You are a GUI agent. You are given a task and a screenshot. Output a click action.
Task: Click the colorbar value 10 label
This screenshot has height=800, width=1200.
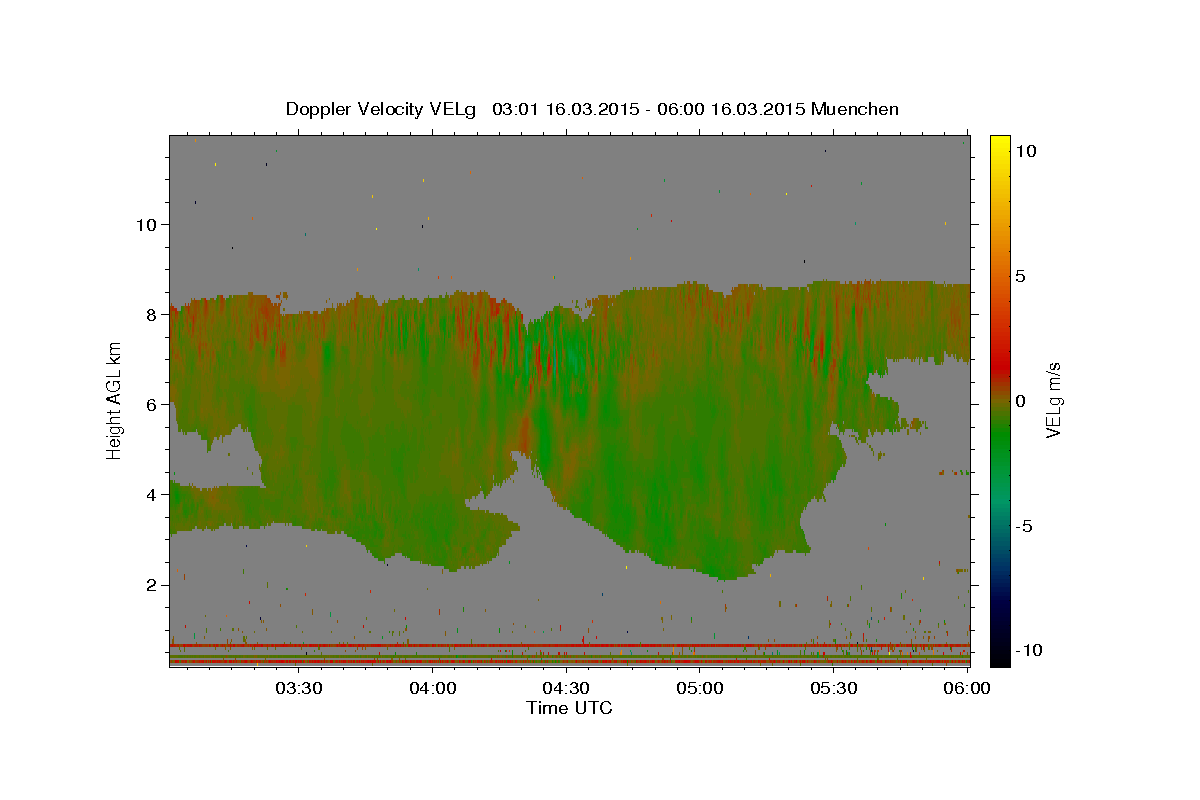point(1025,150)
